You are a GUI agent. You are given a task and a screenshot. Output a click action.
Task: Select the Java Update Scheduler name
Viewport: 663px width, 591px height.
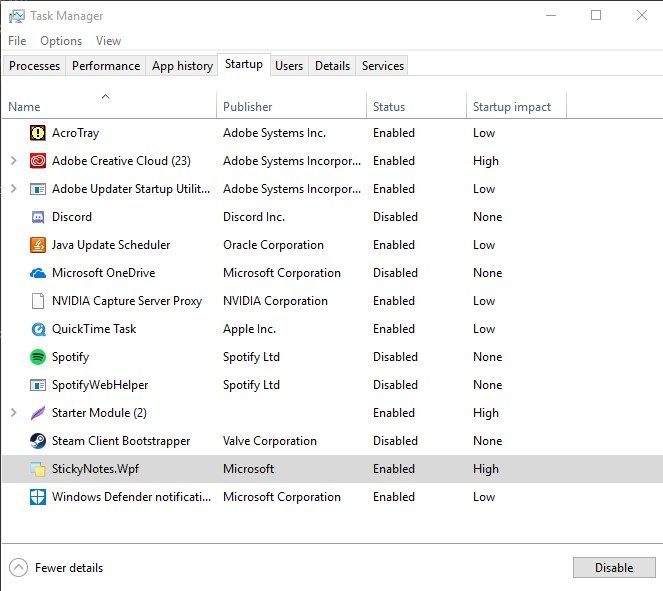tap(111, 245)
